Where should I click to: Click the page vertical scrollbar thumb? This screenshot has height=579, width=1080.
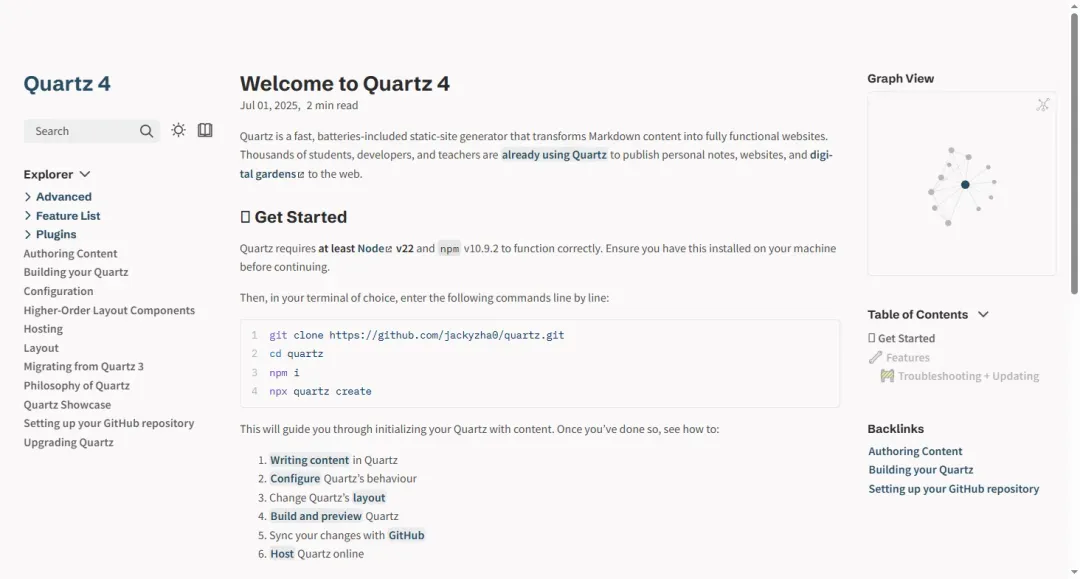coord(1074,152)
